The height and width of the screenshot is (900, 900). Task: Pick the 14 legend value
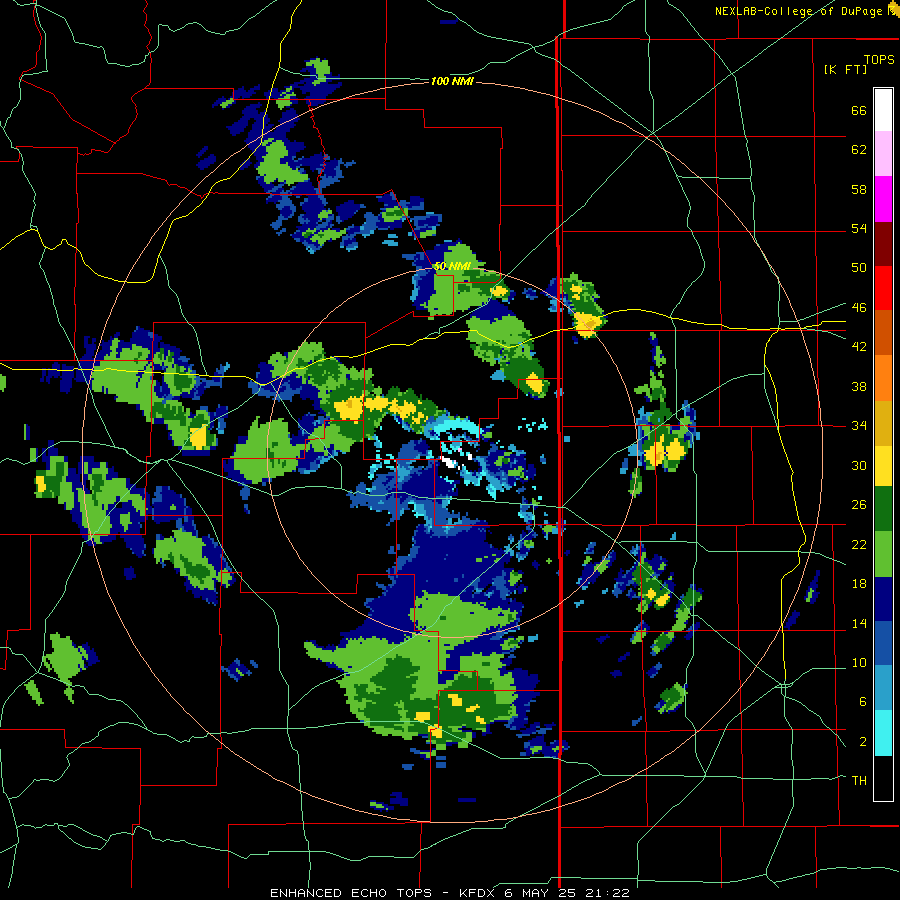coord(859,623)
